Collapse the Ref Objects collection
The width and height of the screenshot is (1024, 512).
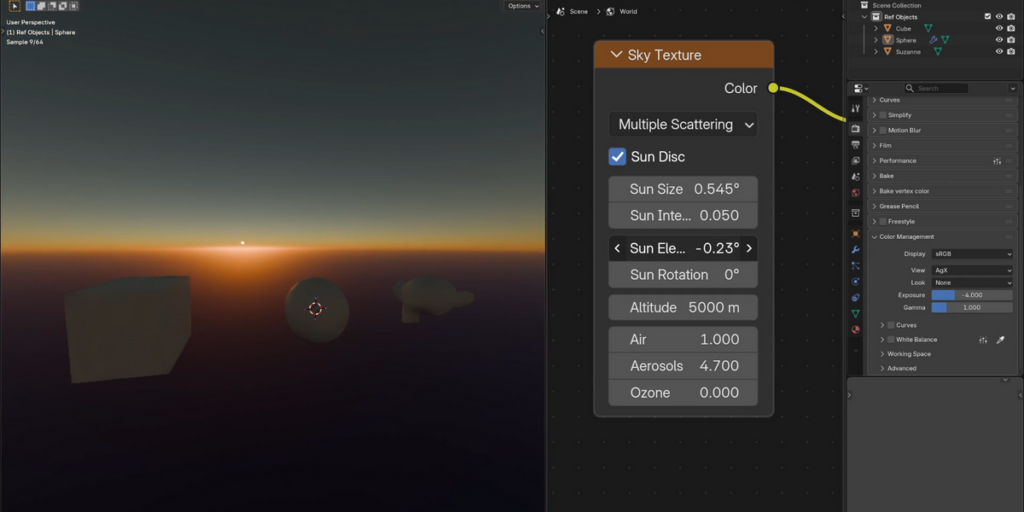865,17
